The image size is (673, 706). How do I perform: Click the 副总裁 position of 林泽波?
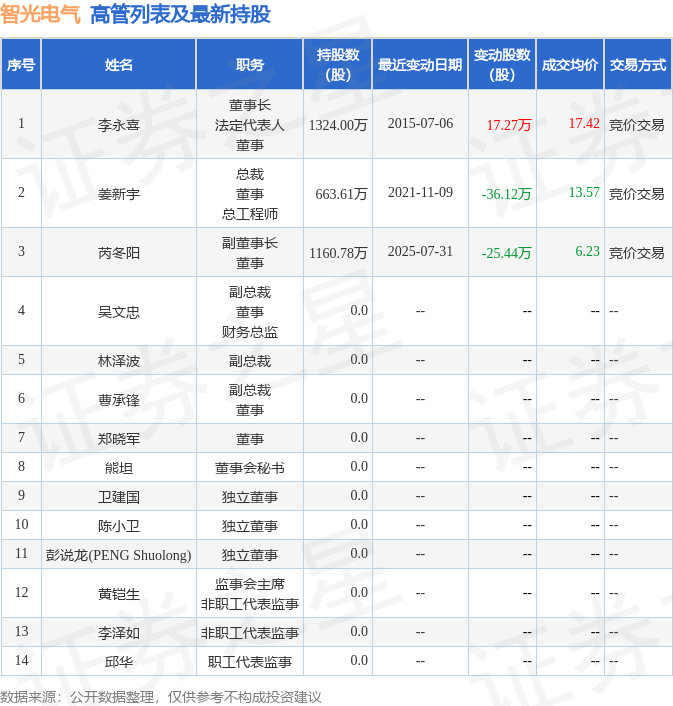(250, 361)
